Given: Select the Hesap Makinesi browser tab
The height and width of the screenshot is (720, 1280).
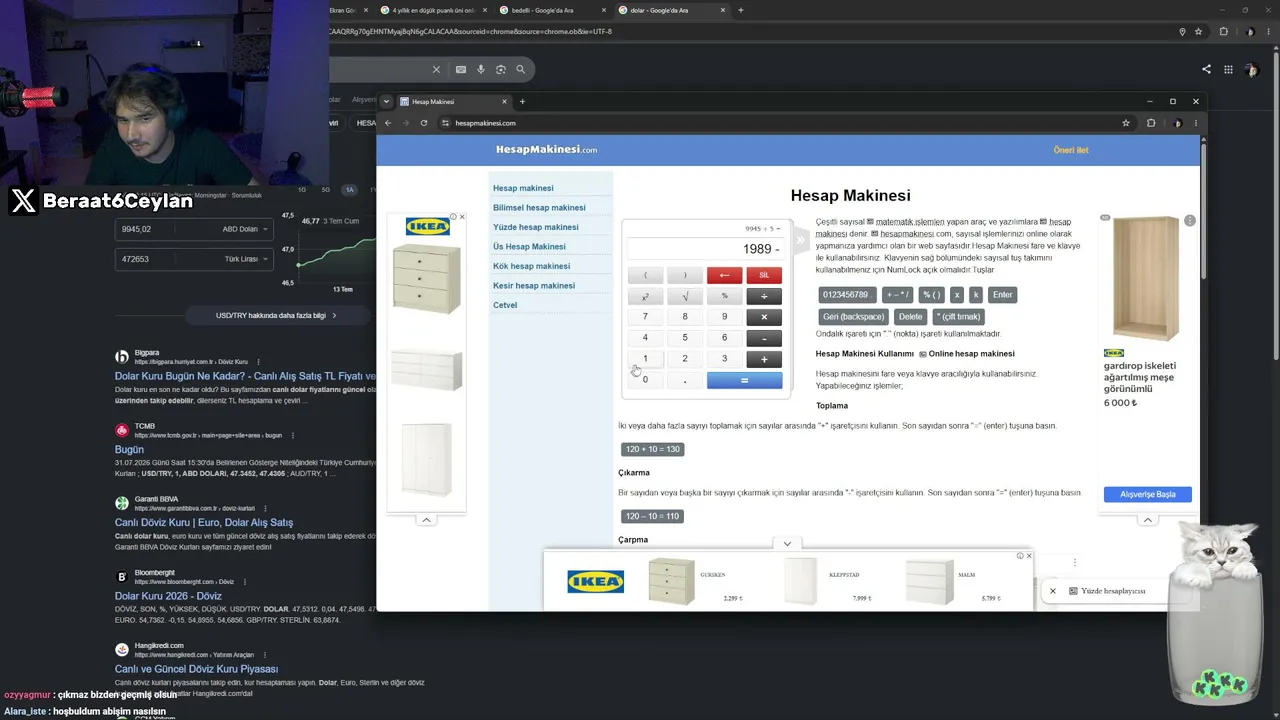Looking at the screenshot, I should 455,101.
